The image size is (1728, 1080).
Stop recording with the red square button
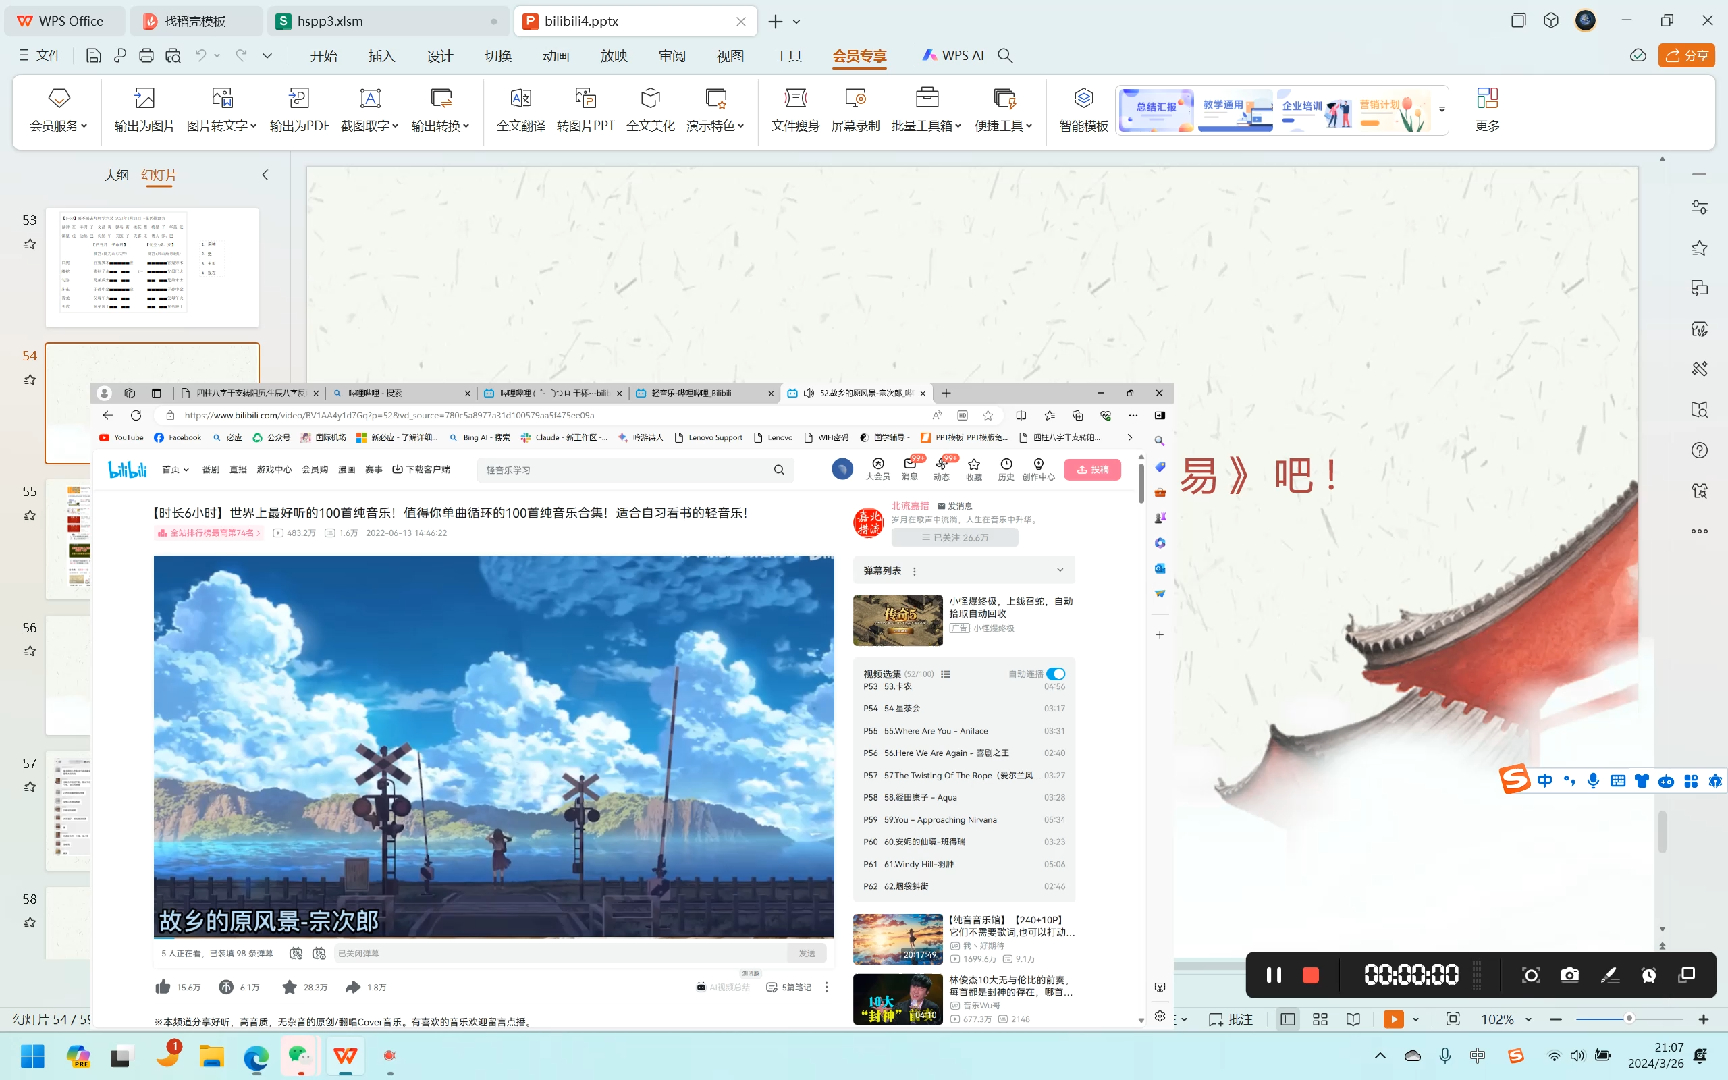(1311, 975)
